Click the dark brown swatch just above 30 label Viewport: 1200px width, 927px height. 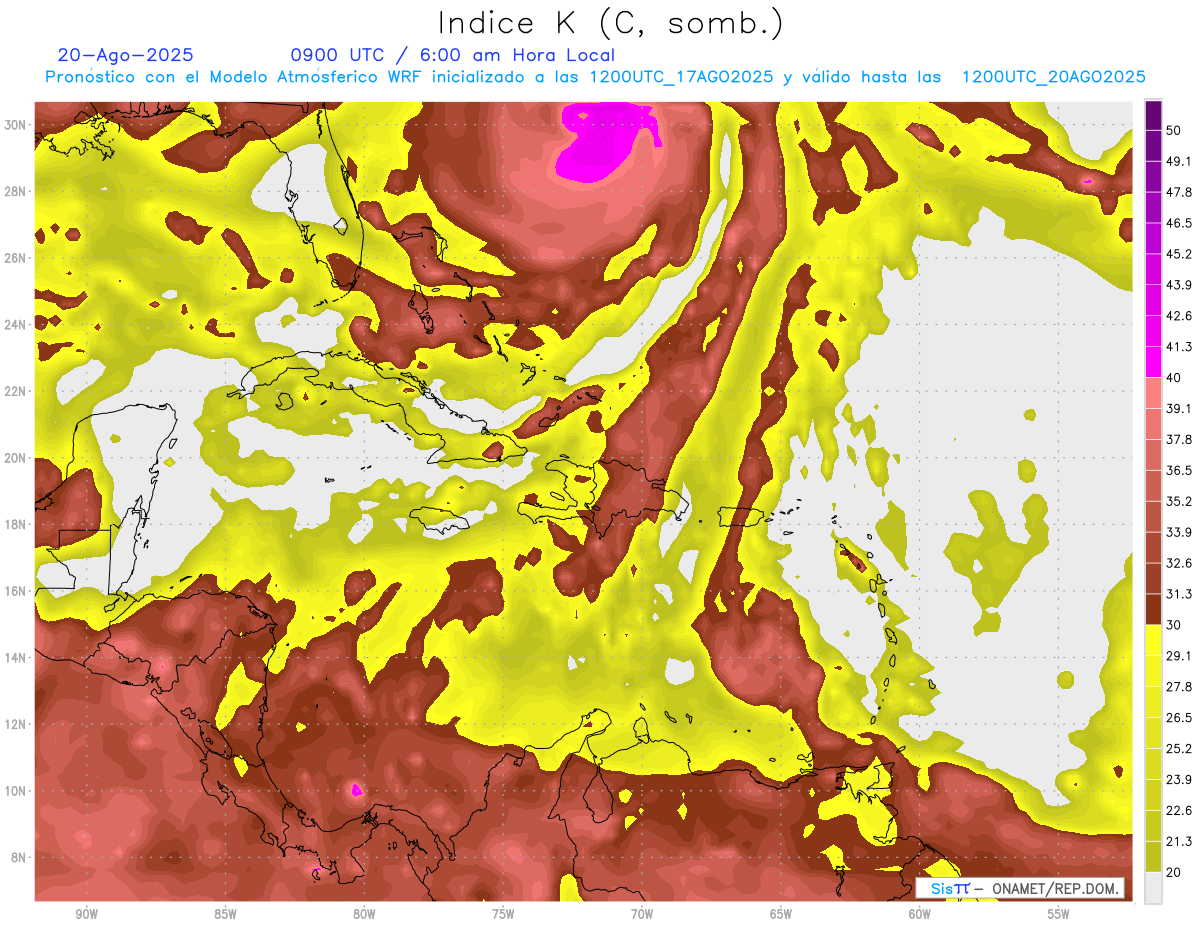1154,610
